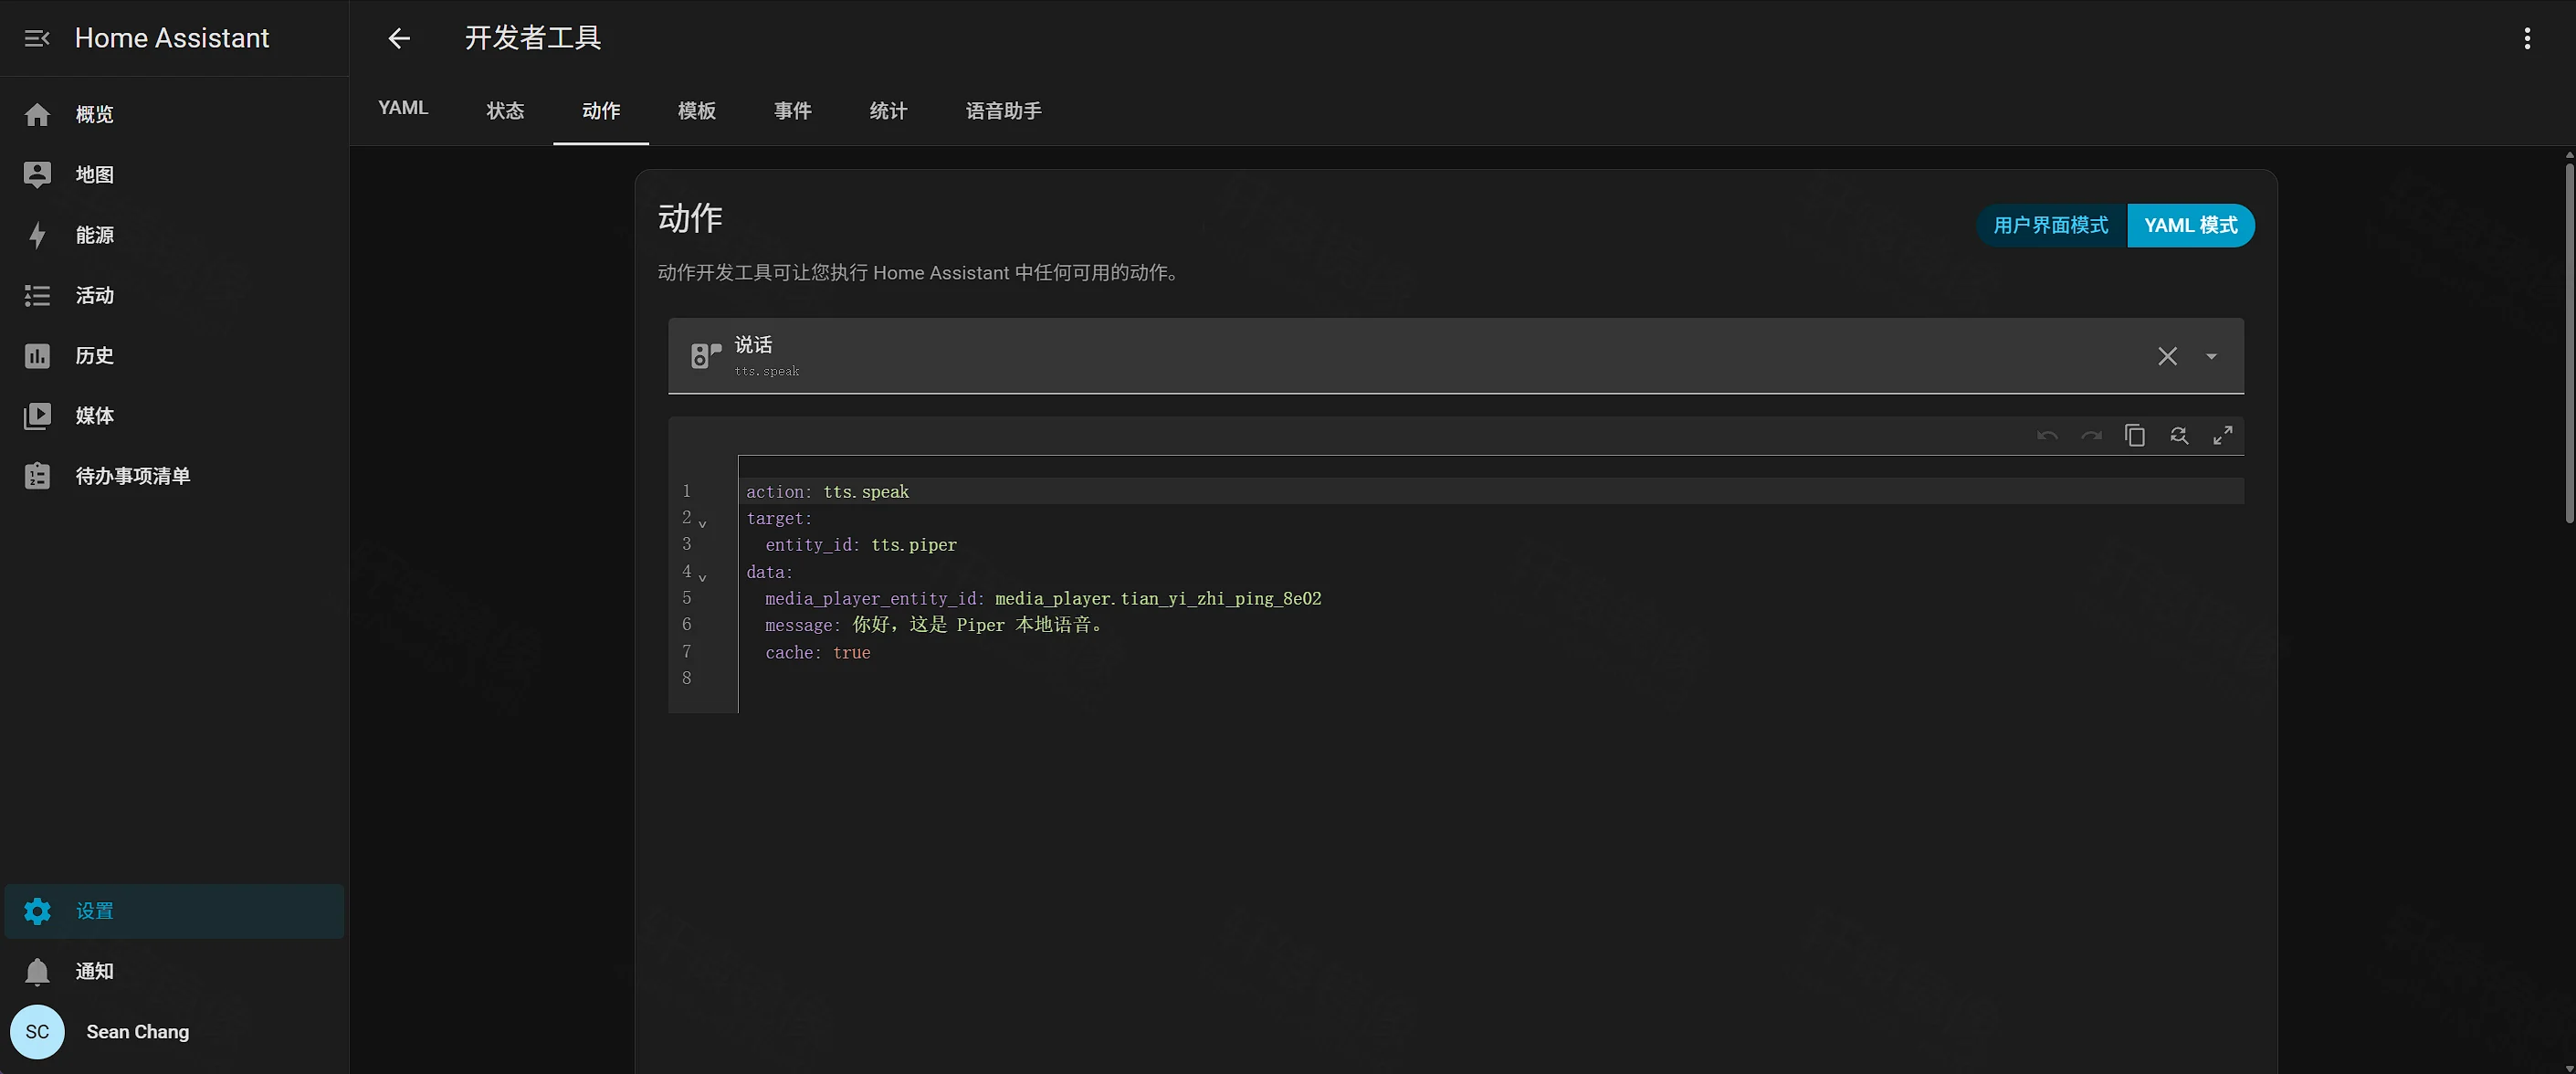This screenshot has height=1074, width=2576.
Task: Open 活动 activity list icon
Action: [x=37, y=296]
